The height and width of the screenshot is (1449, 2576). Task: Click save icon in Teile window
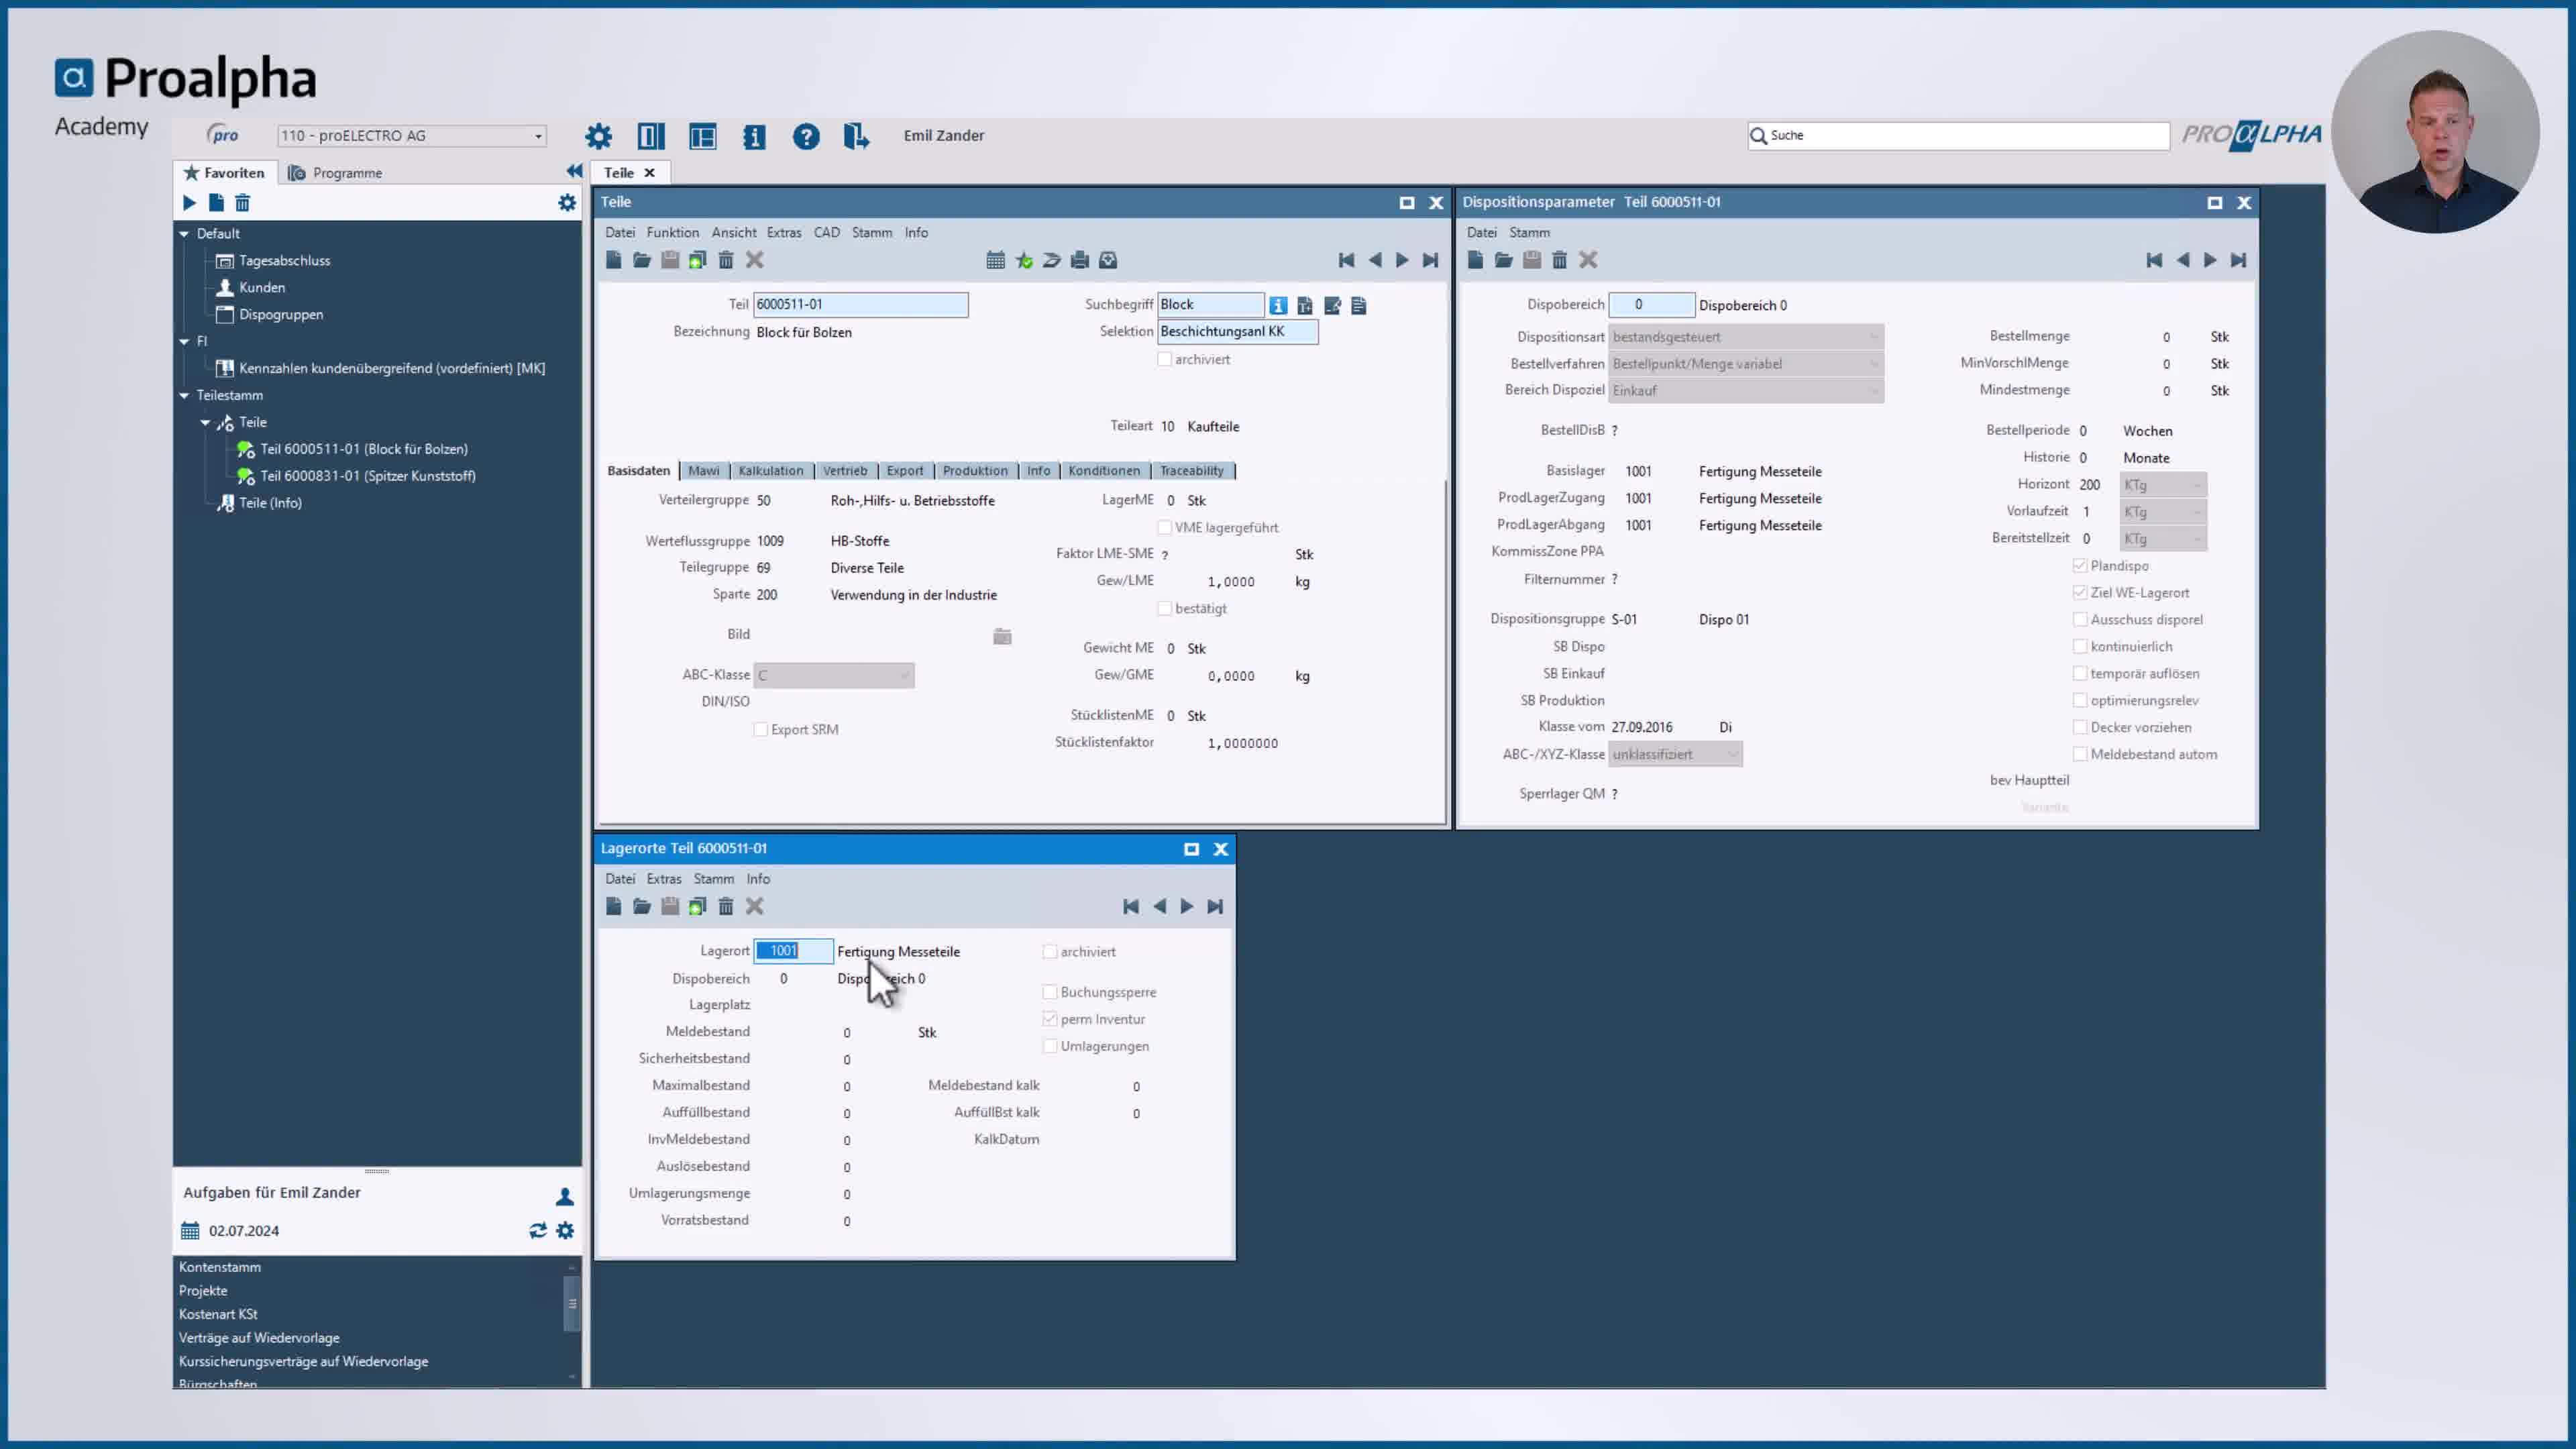point(670,260)
